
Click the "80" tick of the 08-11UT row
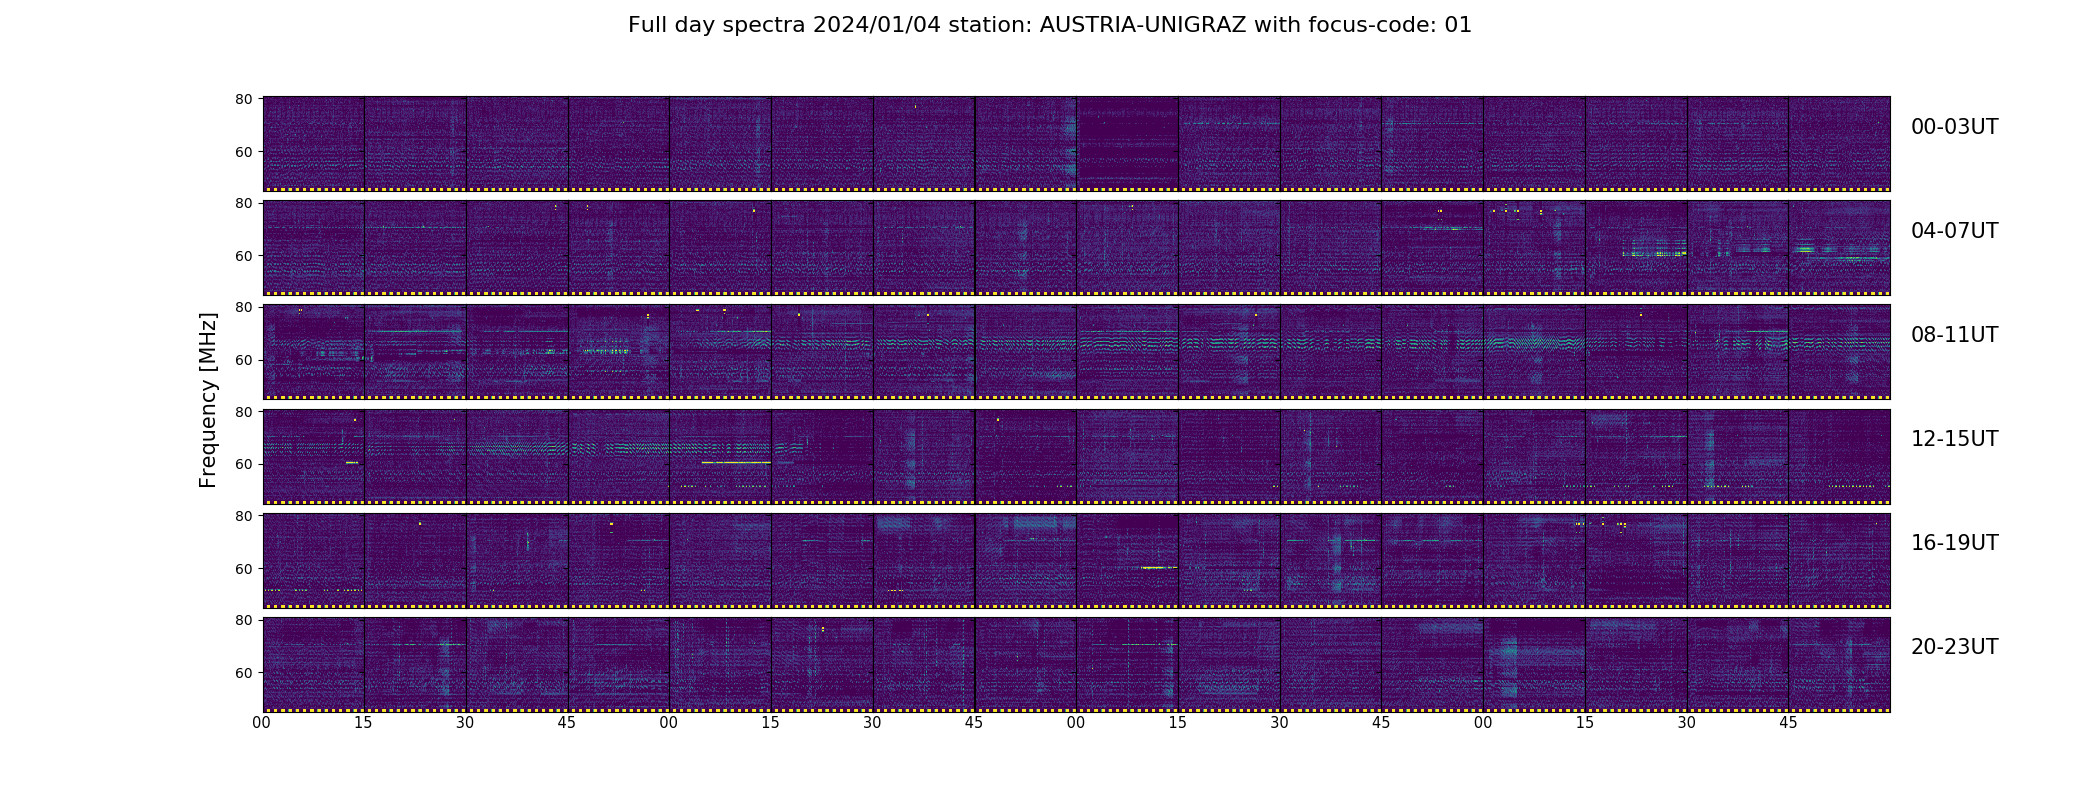click(x=243, y=307)
